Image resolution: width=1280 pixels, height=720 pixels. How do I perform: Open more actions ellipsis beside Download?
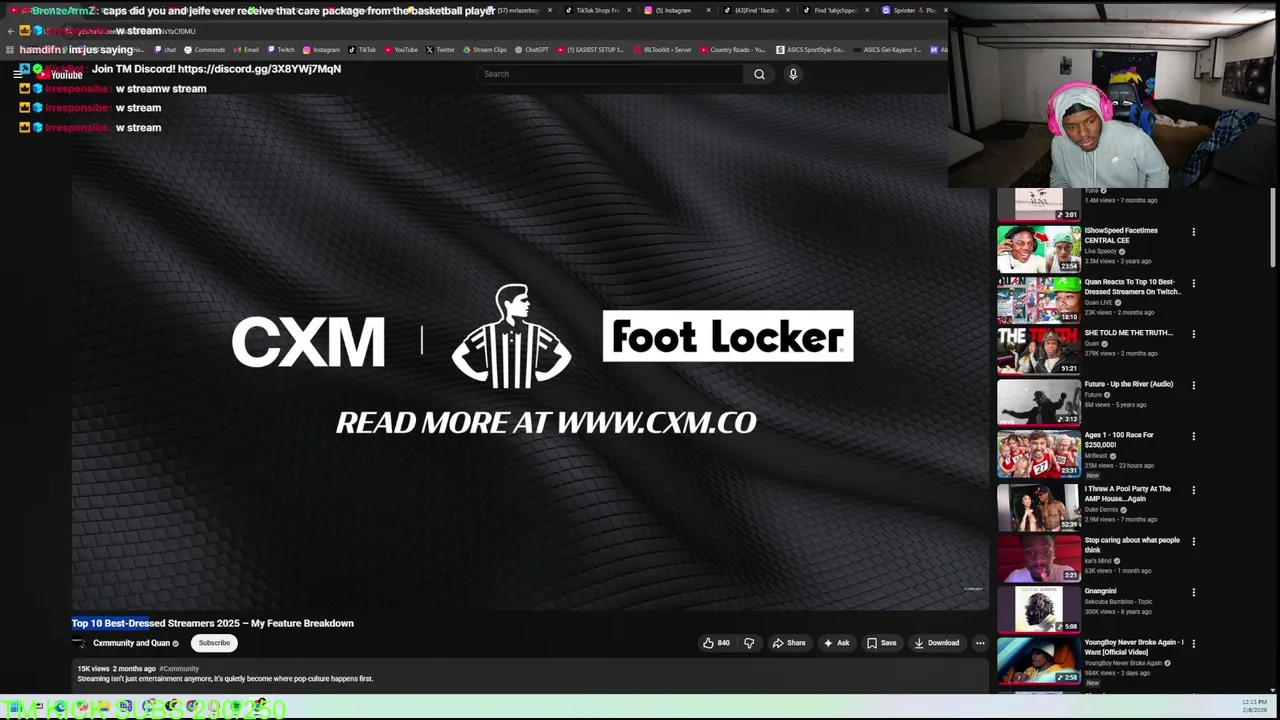(980, 643)
